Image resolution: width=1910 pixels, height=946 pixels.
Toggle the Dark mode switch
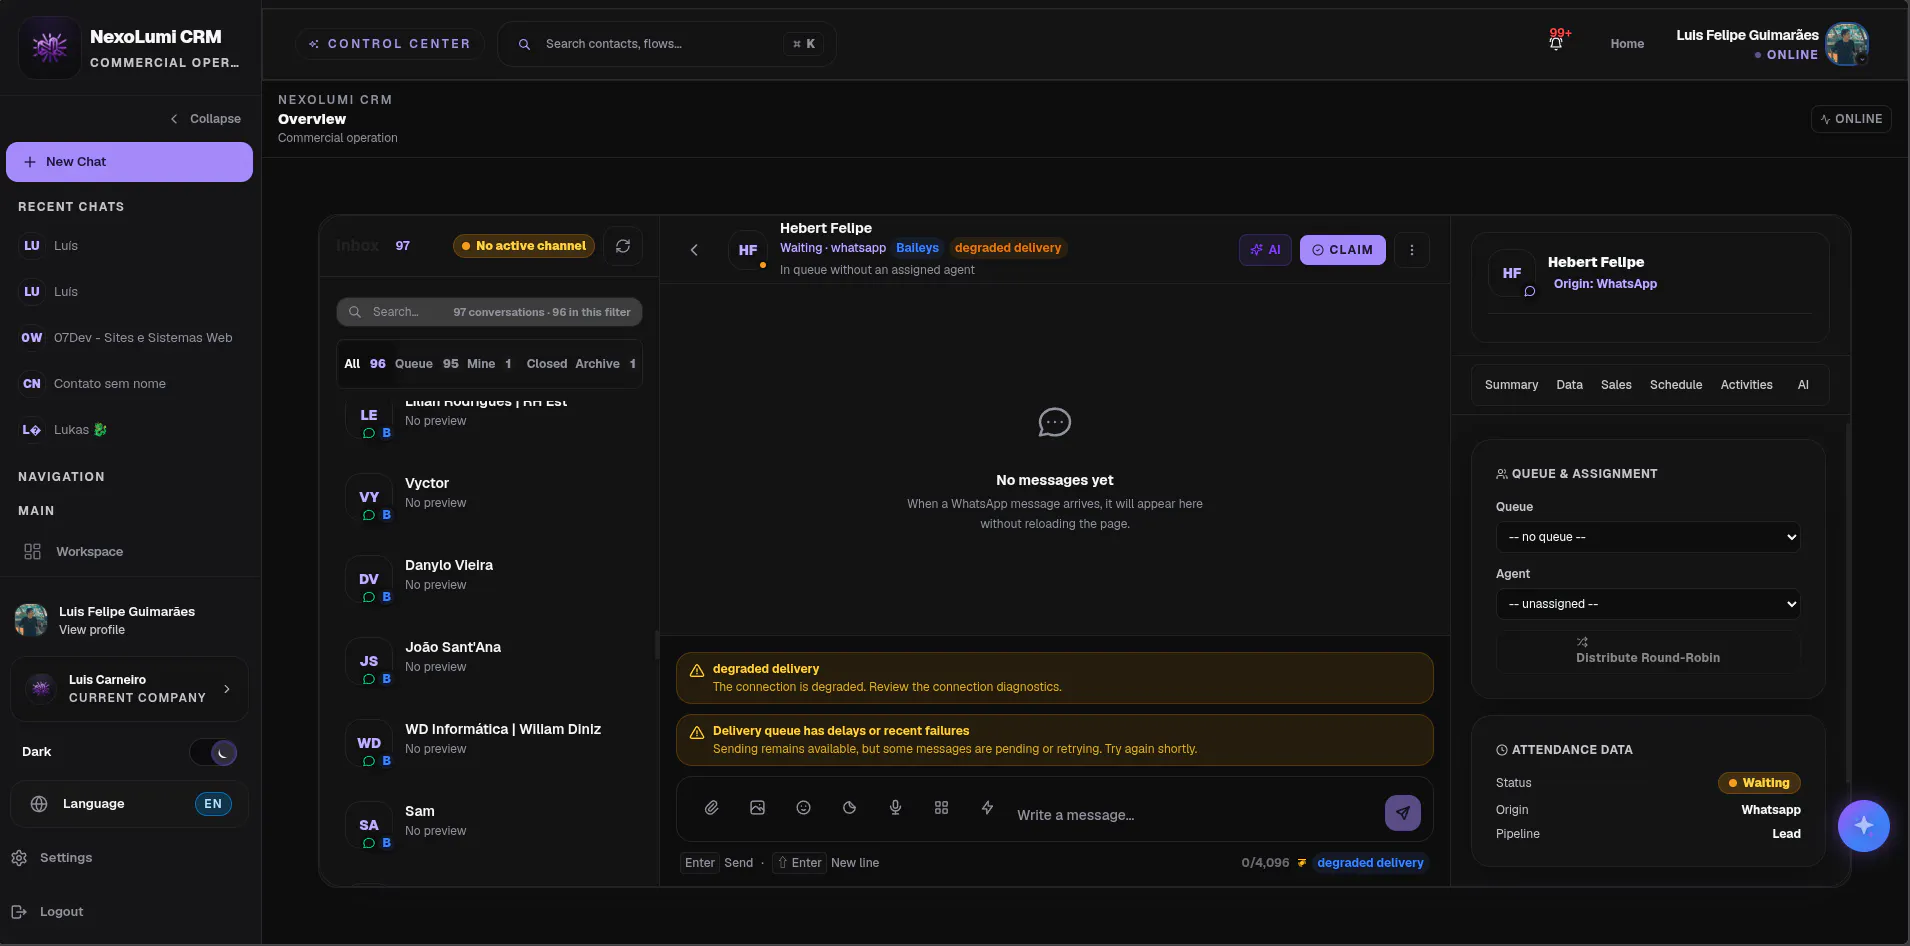click(213, 752)
